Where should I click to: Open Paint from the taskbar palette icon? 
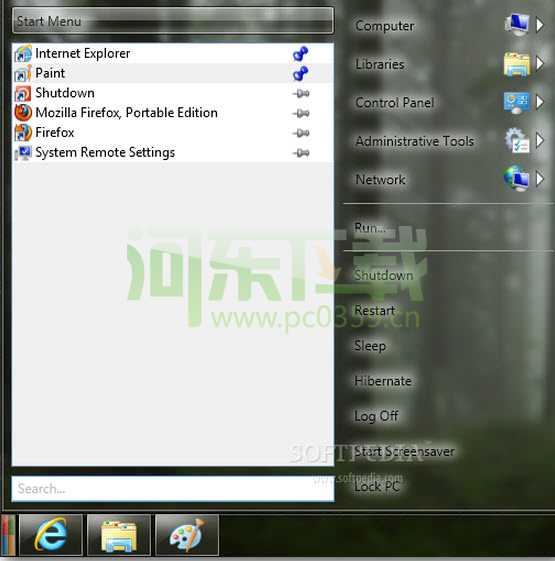187,535
